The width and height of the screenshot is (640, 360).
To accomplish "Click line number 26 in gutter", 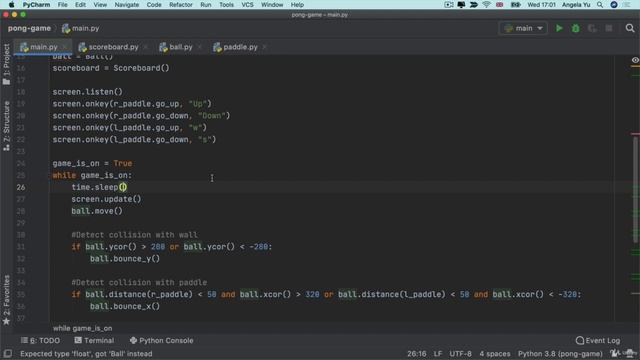I will 21,187.
